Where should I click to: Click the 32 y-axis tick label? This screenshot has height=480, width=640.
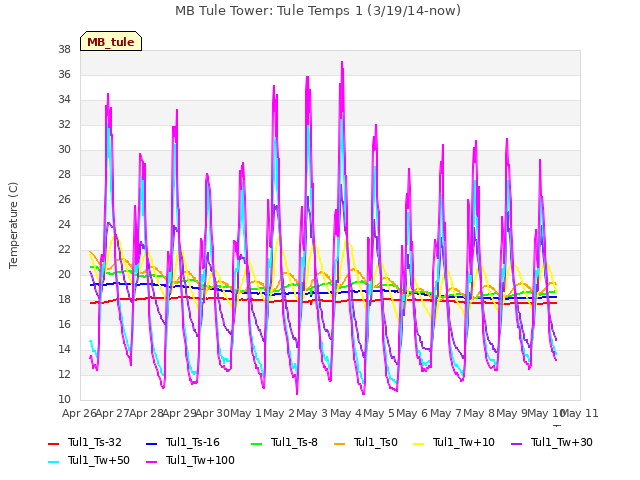64,124
